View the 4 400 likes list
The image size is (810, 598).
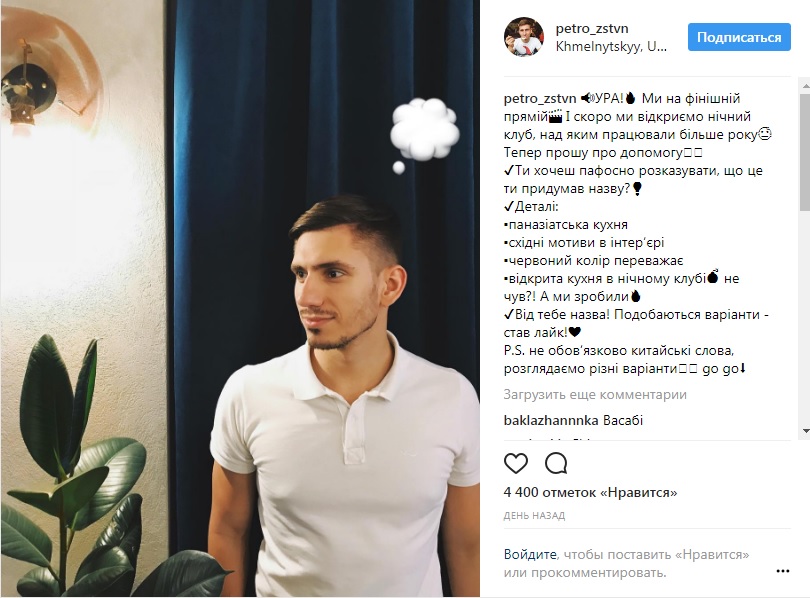[x=590, y=493]
